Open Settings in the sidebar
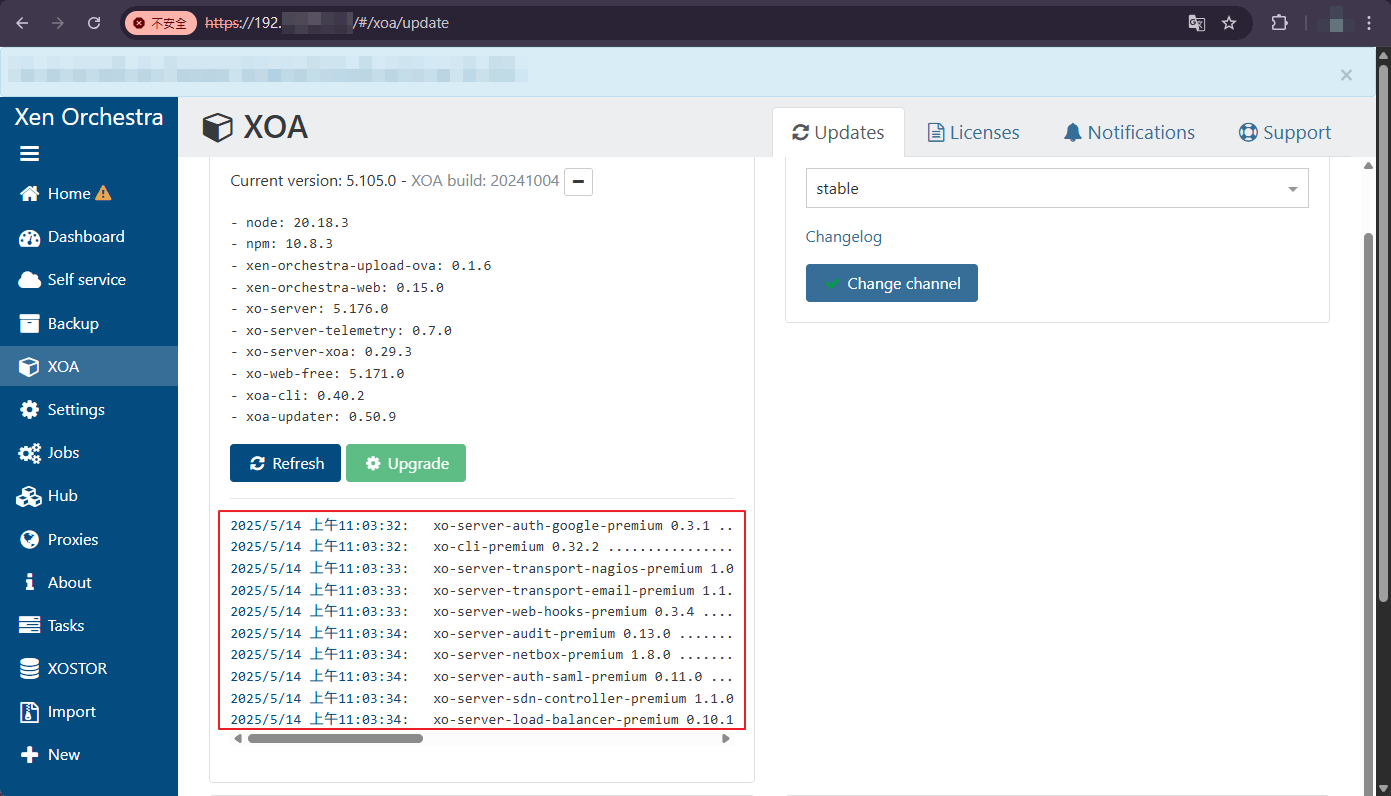Viewport: 1391px width, 796px height. 62,410
